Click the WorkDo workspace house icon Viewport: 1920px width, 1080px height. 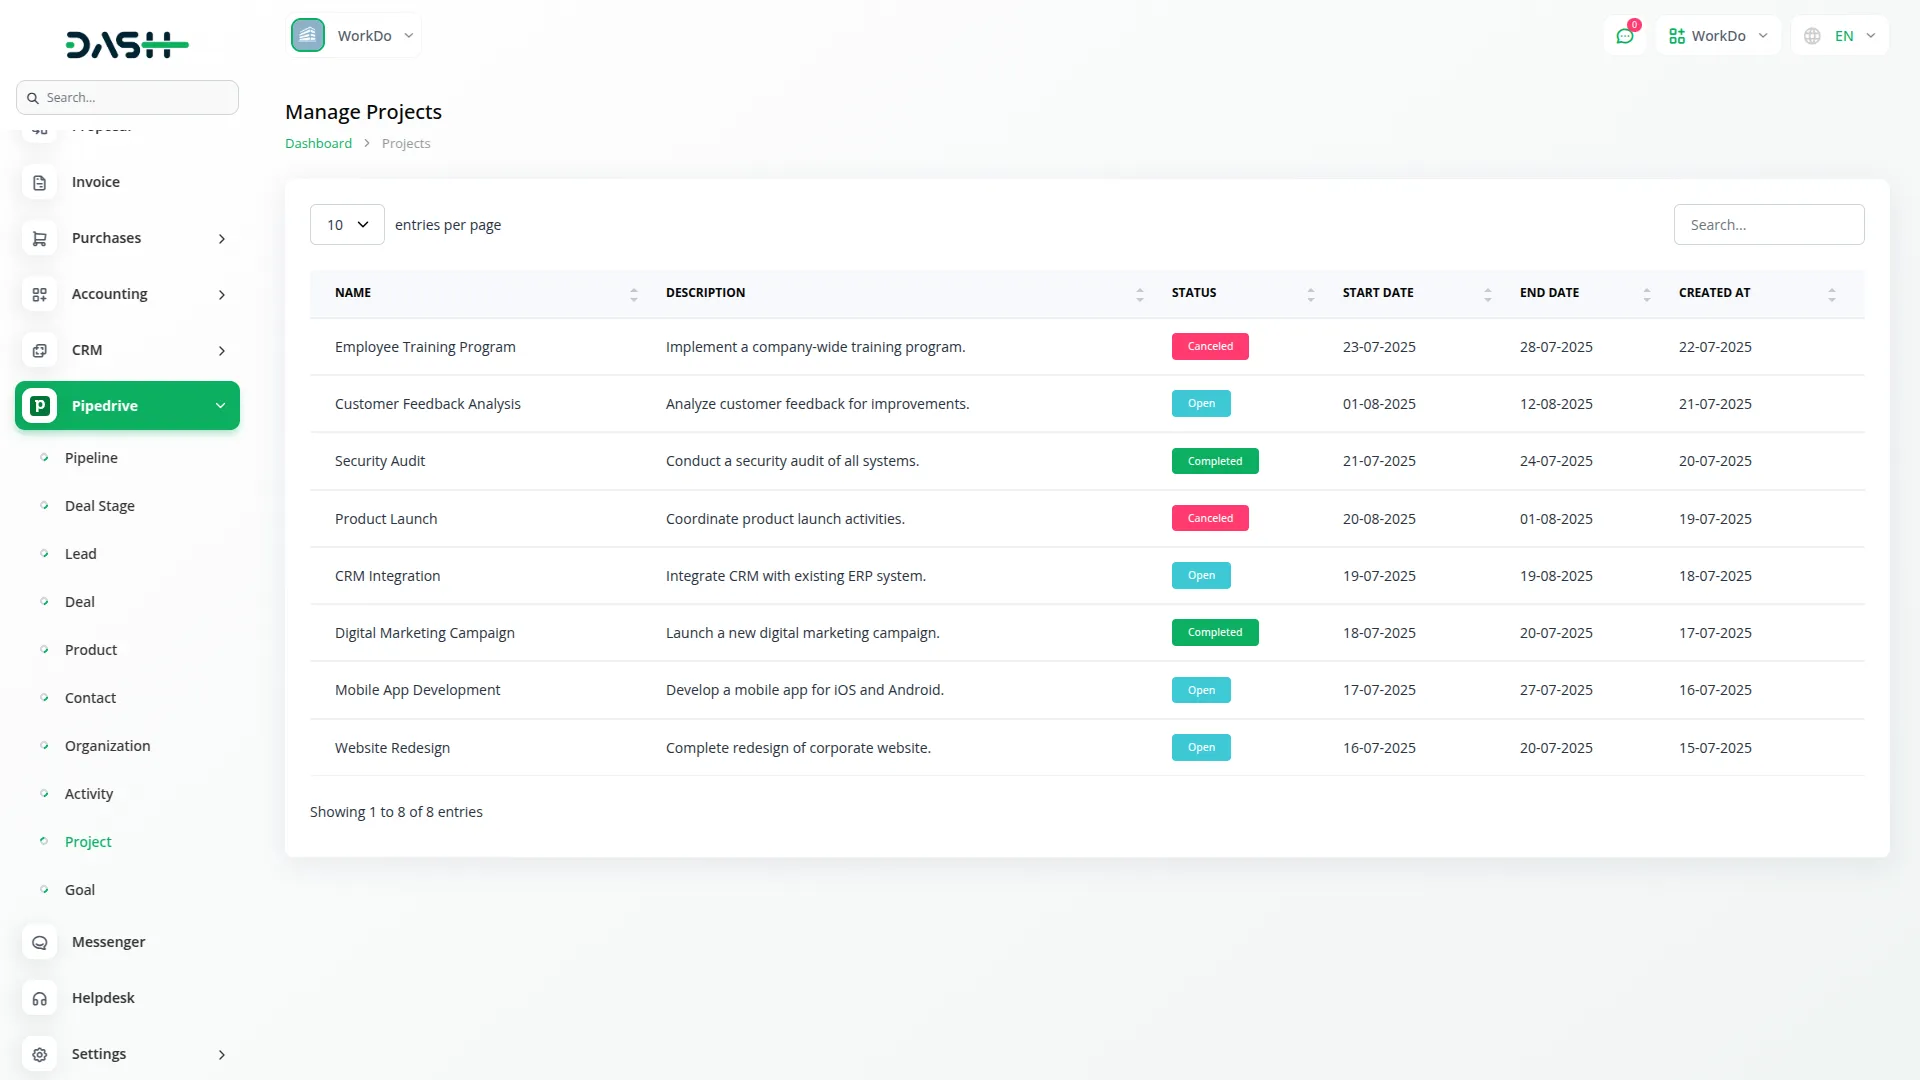pos(307,34)
